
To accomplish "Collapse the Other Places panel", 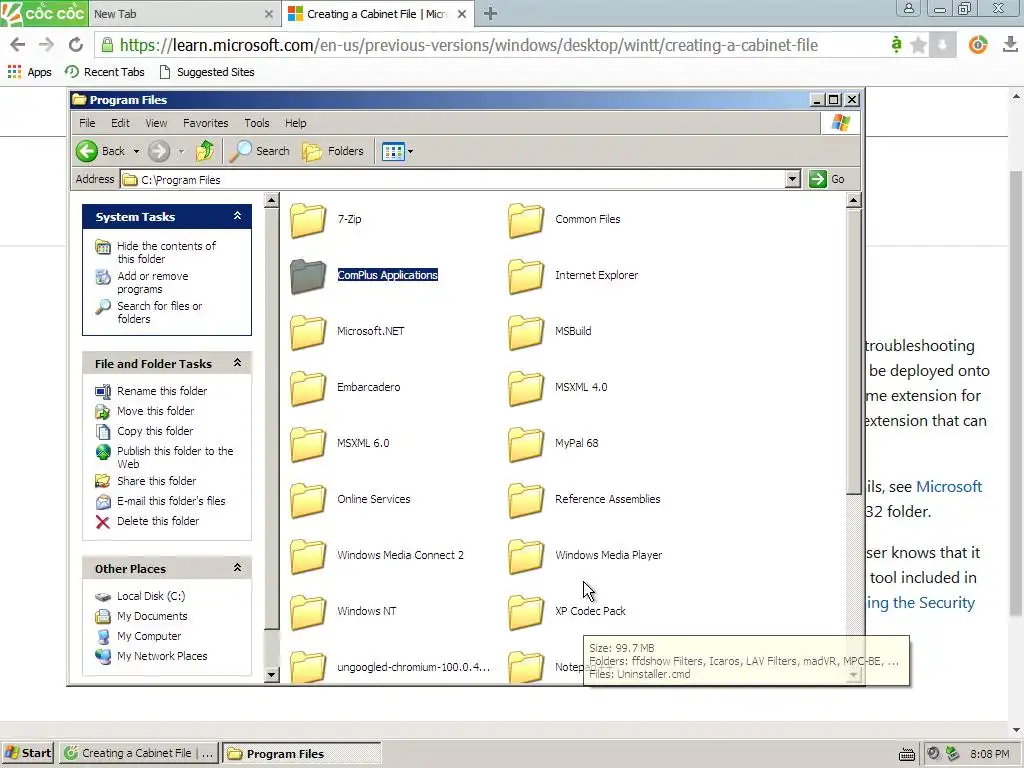I will [x=238, y=568].
